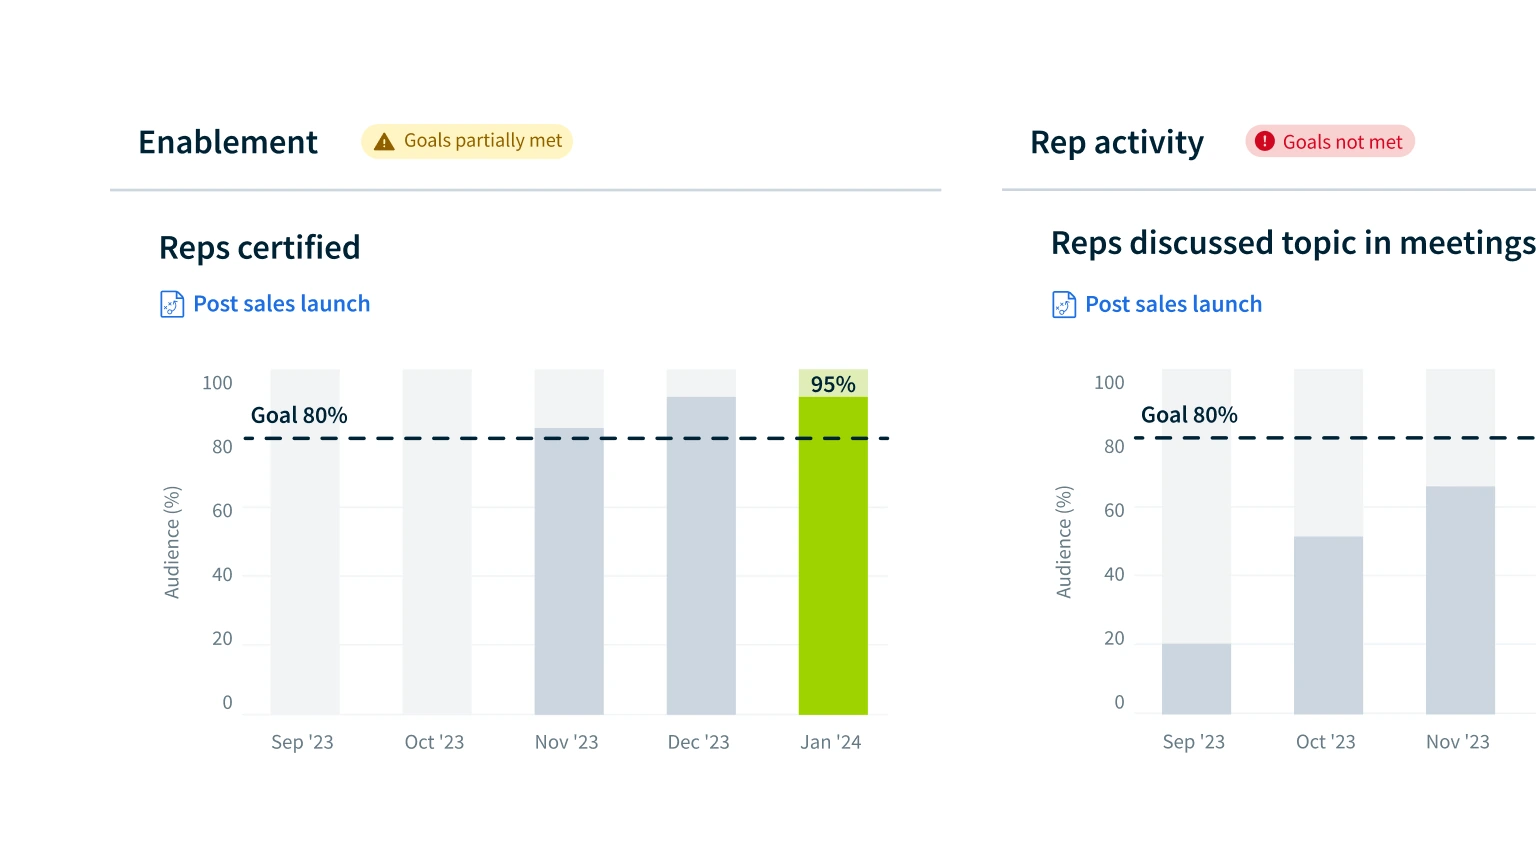Open the Post sales launch link under Reps certified
This screenshot has height=865, width=1536.
pos(282,304)
